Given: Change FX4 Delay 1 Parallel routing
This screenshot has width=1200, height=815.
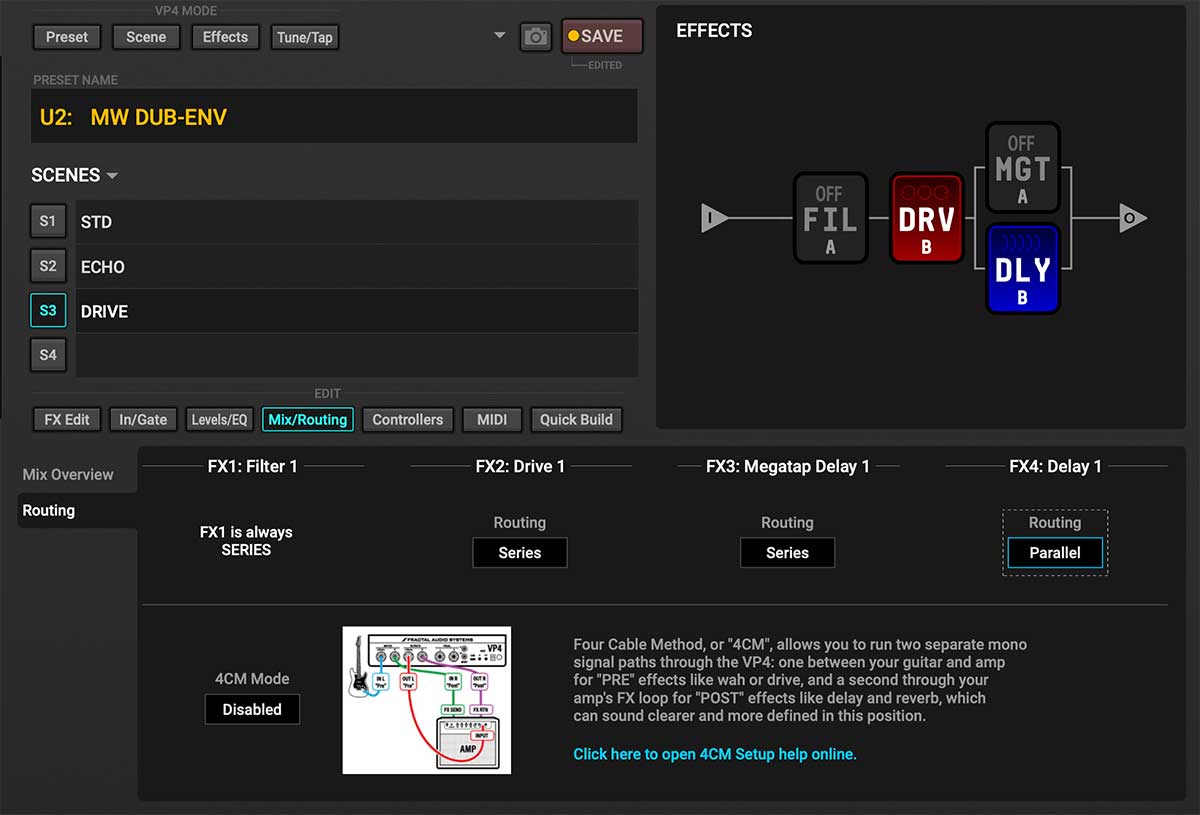Looking at the screenshot, I should pos(1055,553).
